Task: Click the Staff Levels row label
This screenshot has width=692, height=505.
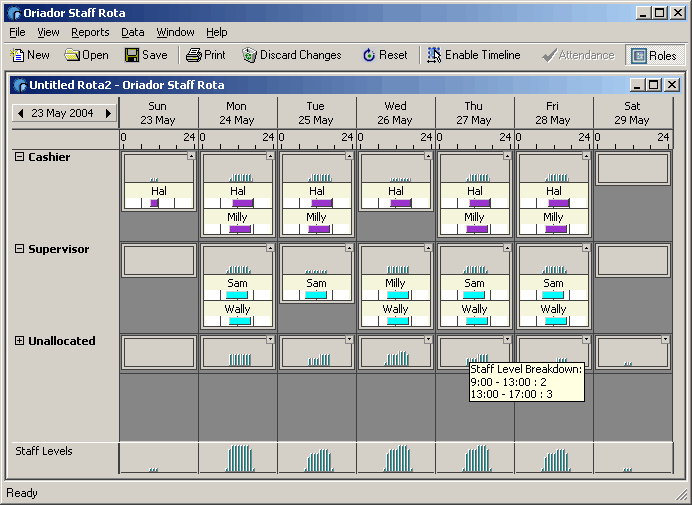Action: [44, 451]
